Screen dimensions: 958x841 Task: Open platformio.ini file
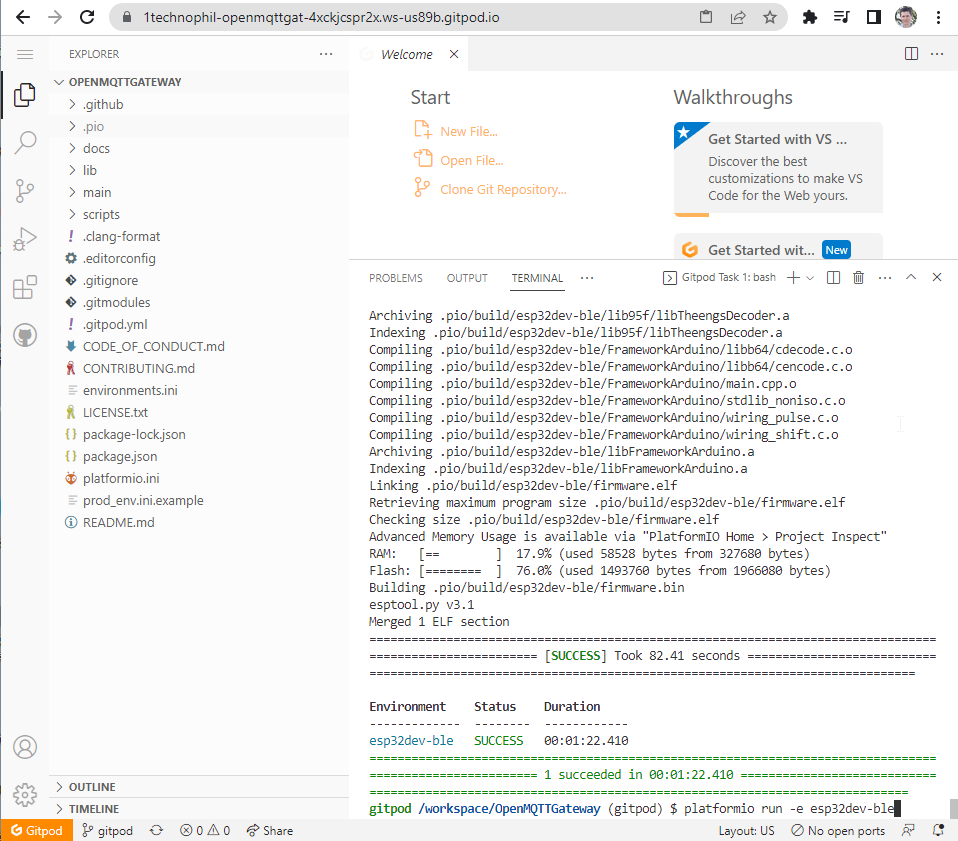pos(120,478)
